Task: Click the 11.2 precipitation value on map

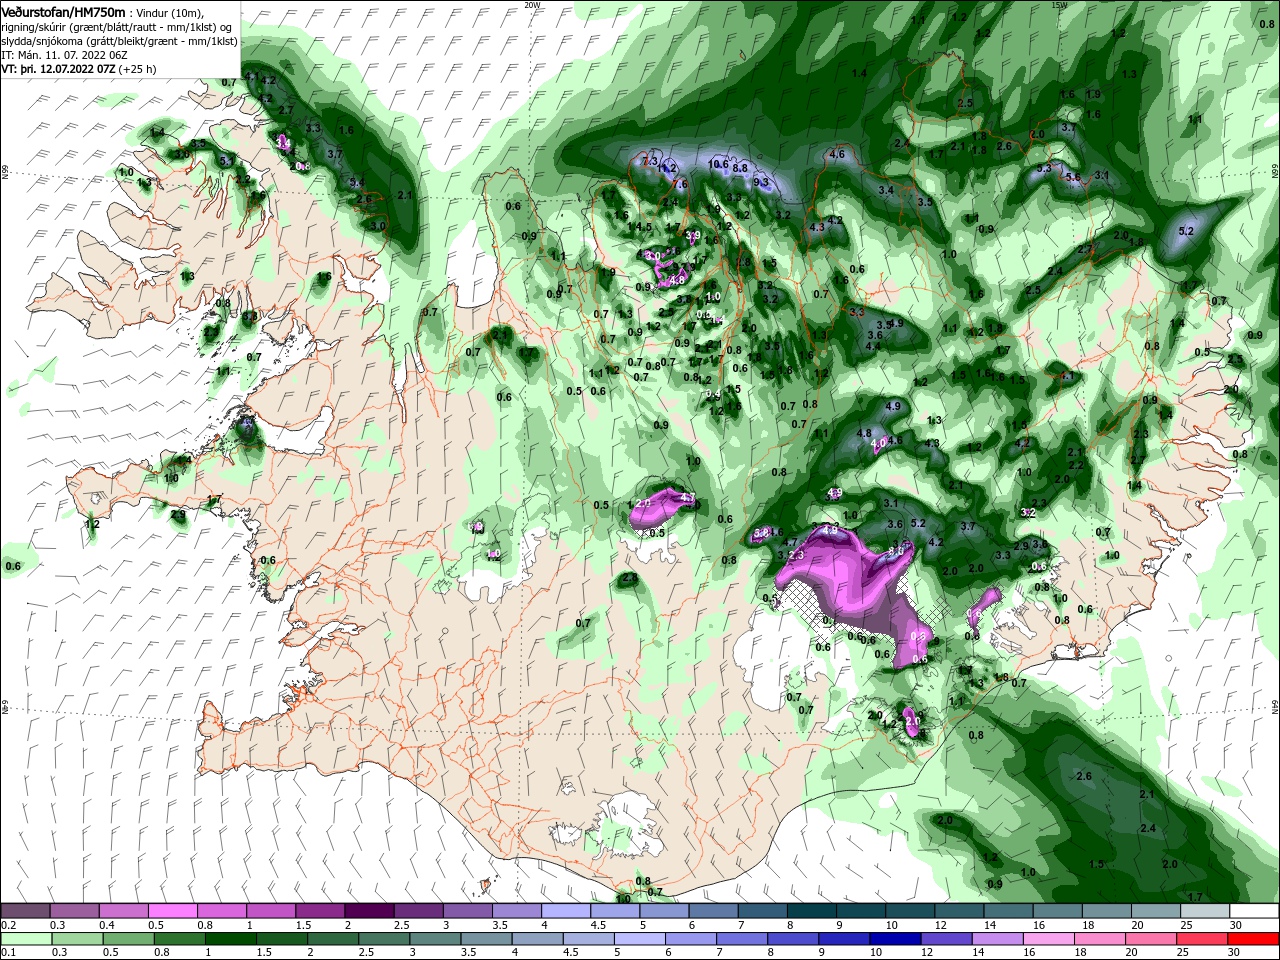Action: (x=668, y=168)
